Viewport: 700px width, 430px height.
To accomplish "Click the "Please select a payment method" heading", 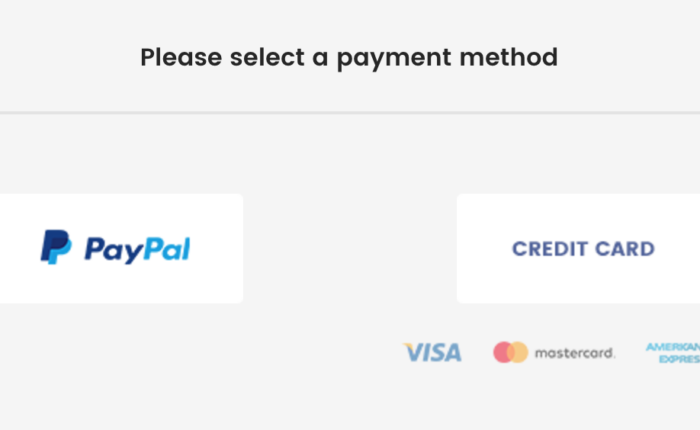I will coord(349,57).
